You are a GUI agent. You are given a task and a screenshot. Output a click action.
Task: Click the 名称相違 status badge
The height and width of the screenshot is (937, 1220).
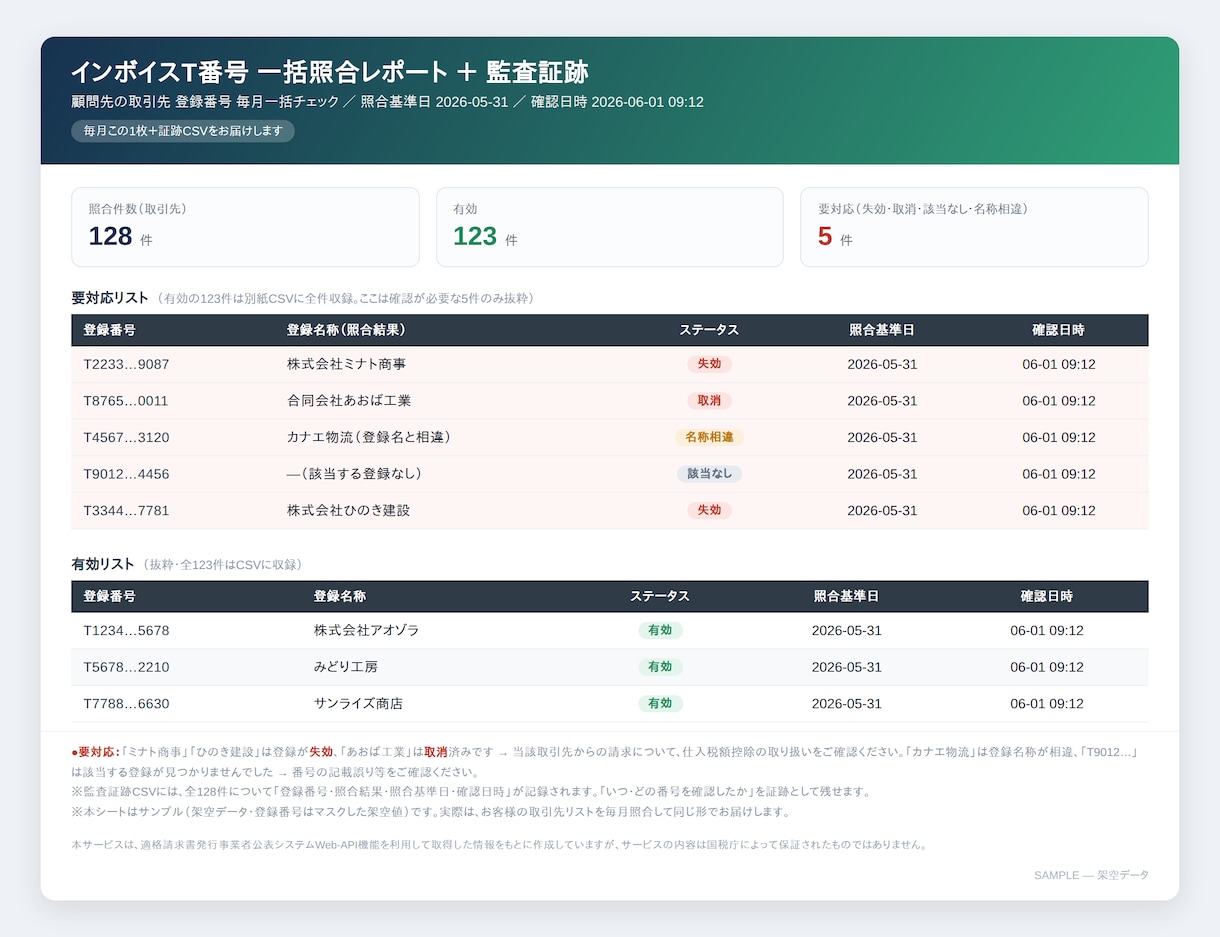(x=709, y=437)
